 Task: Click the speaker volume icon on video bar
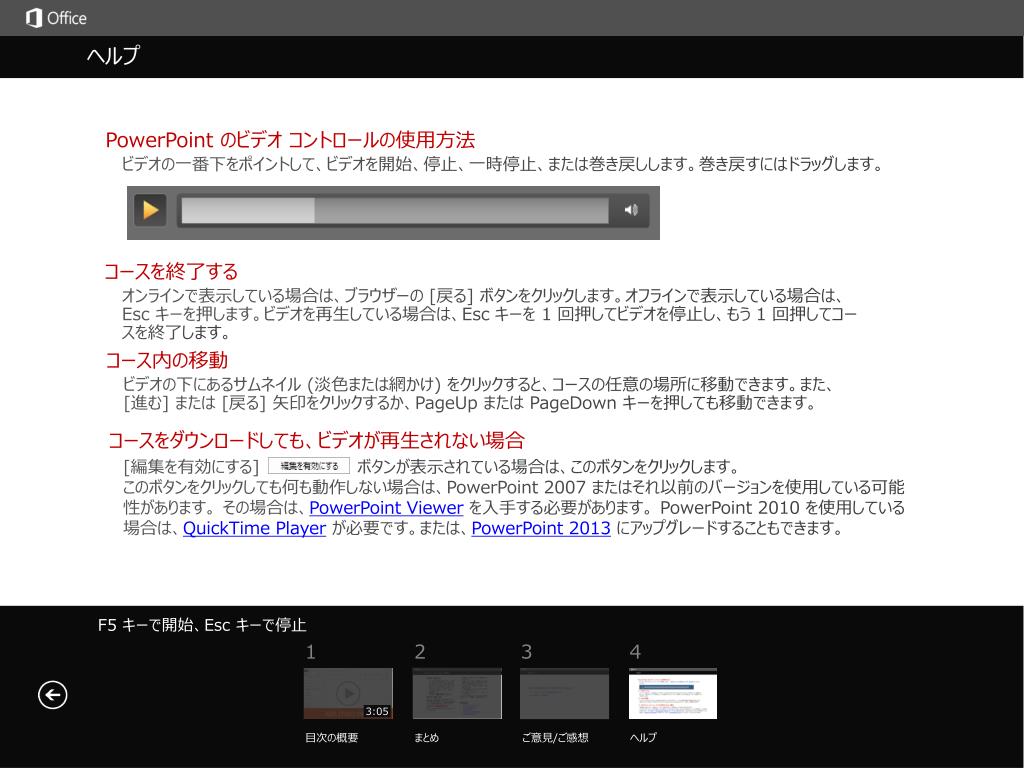tap(631, 210)
